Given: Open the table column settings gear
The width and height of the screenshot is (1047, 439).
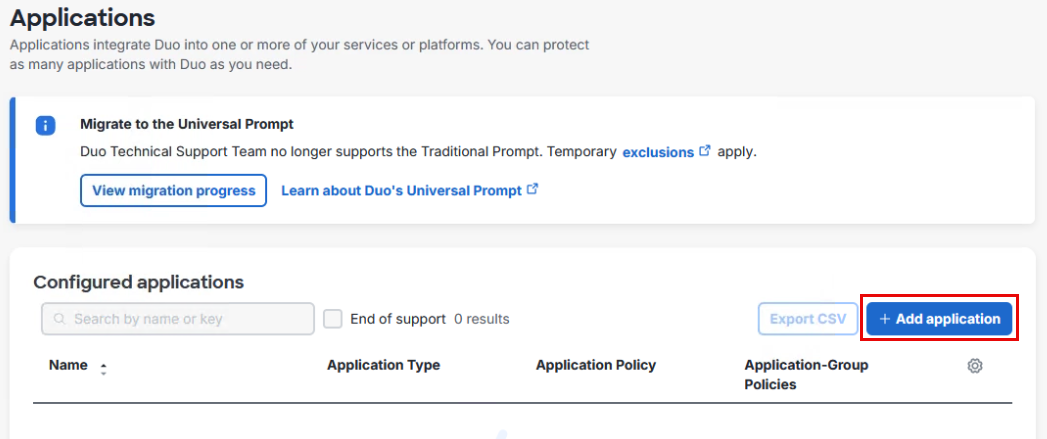Looking at the screenshot, I should click(x=975, y=366).
